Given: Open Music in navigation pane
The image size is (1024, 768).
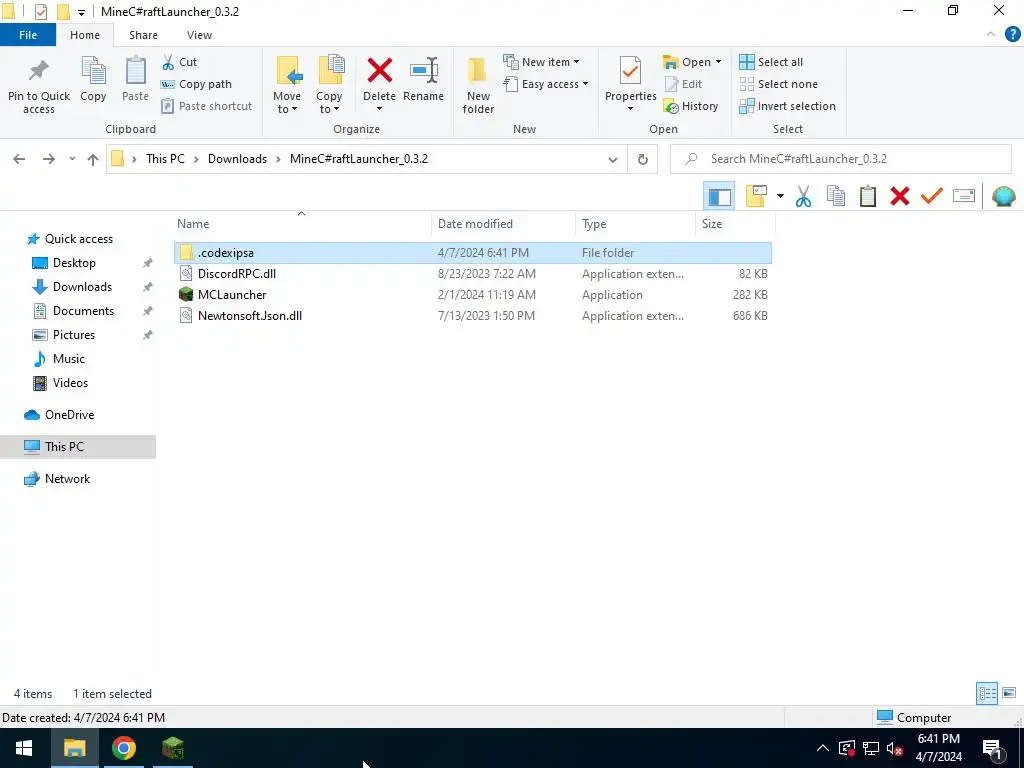Looking at the screenshot, I should [69, 359].
